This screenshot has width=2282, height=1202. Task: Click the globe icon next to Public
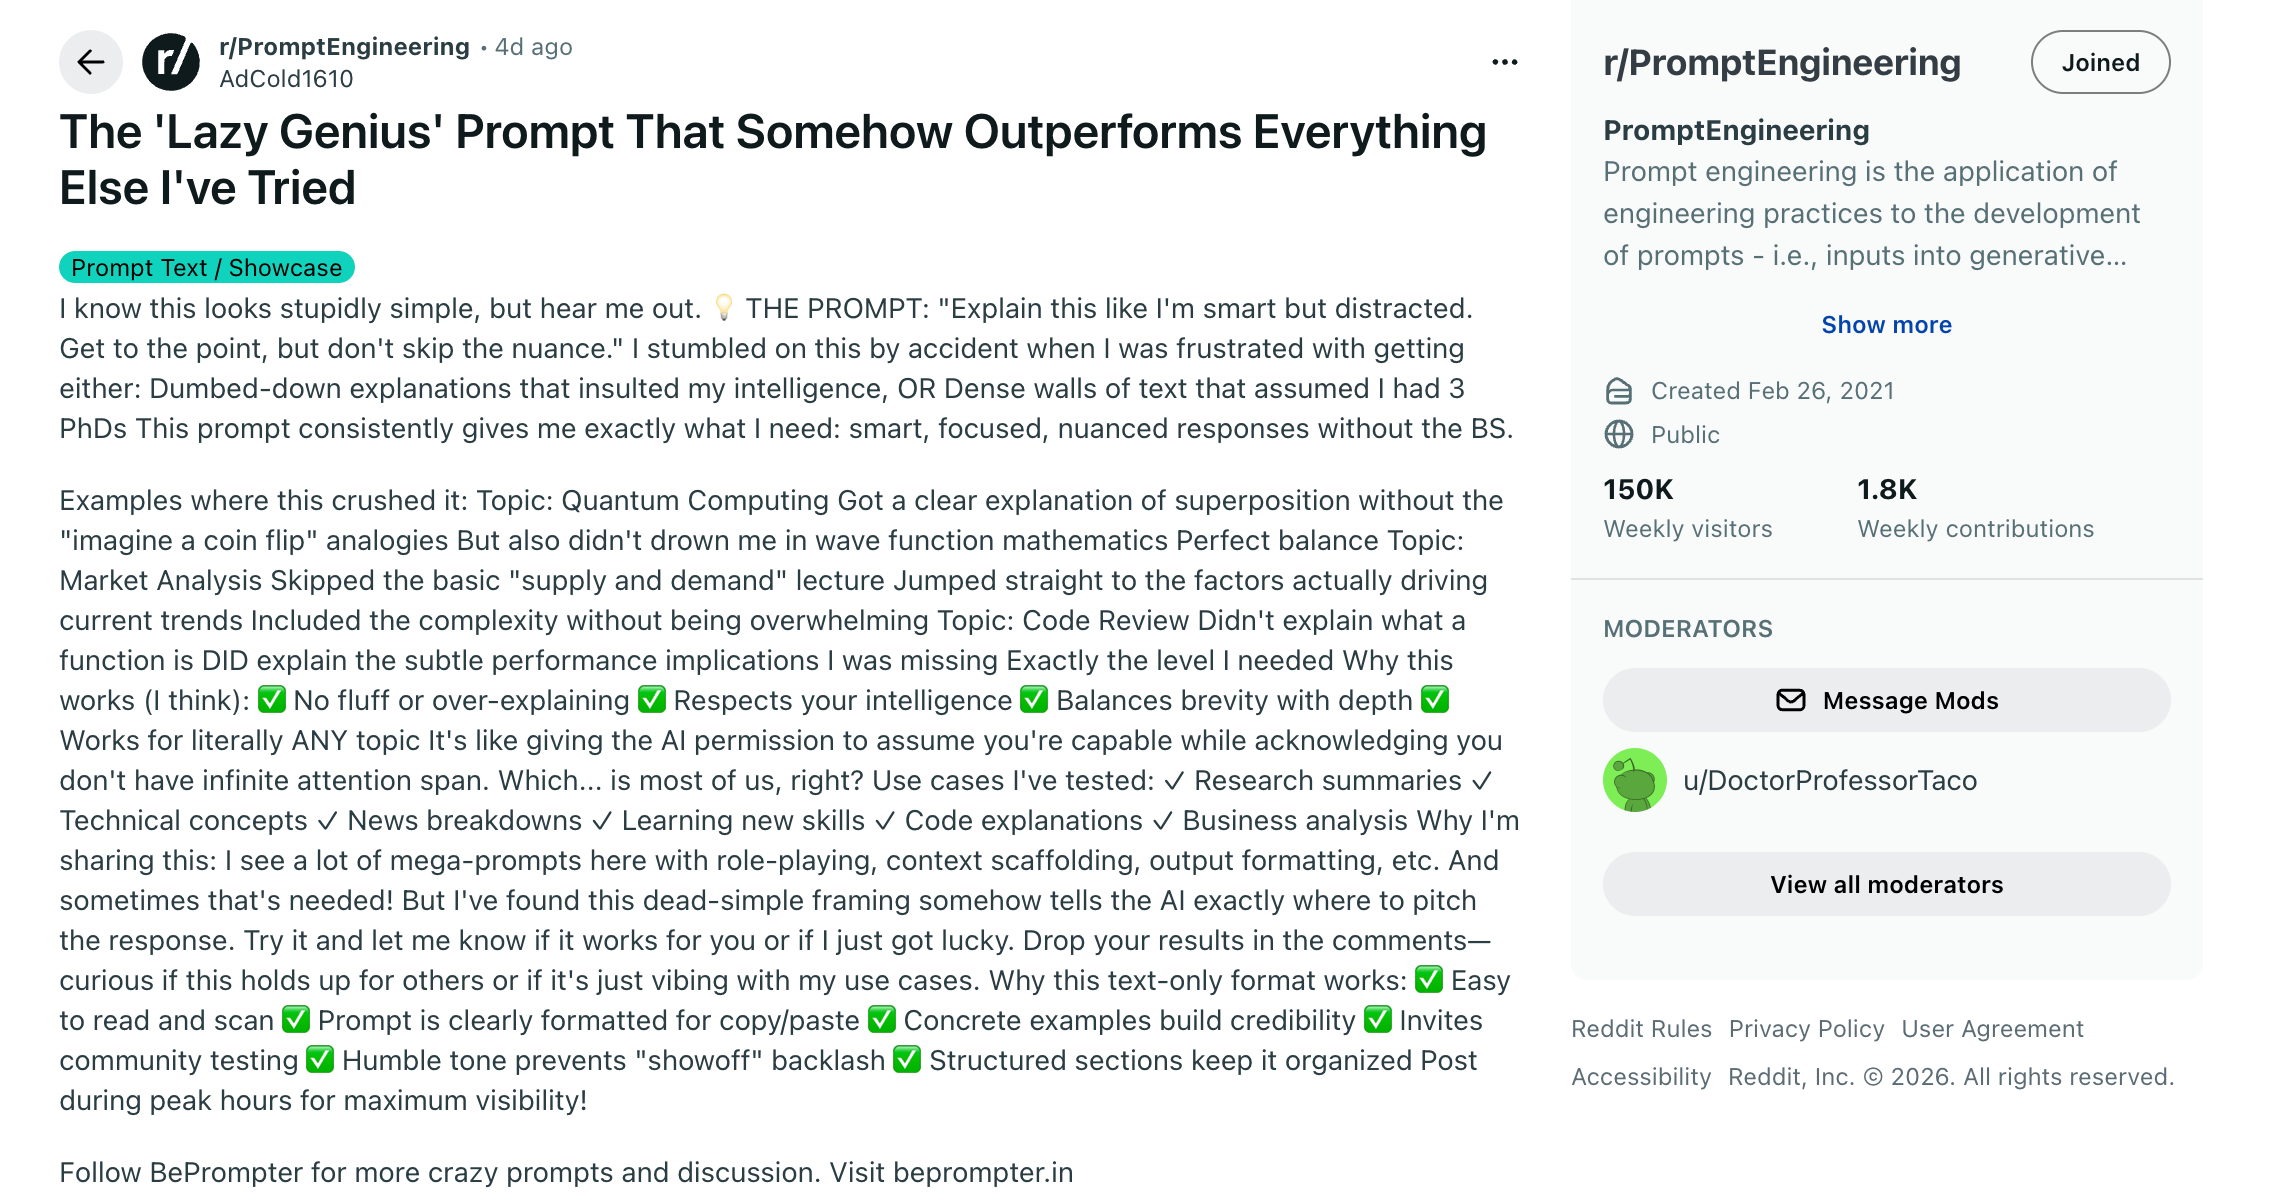(x=1618, y=434)
